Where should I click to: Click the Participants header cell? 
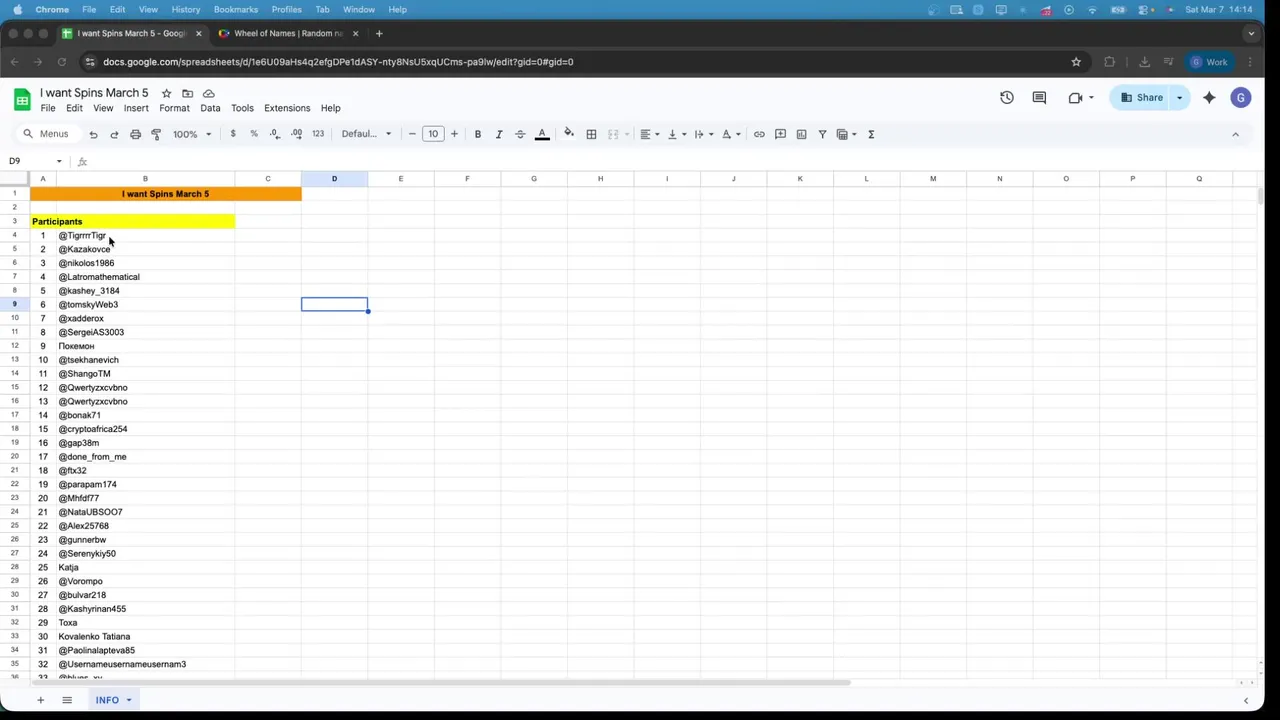click(x=132, y=221)
